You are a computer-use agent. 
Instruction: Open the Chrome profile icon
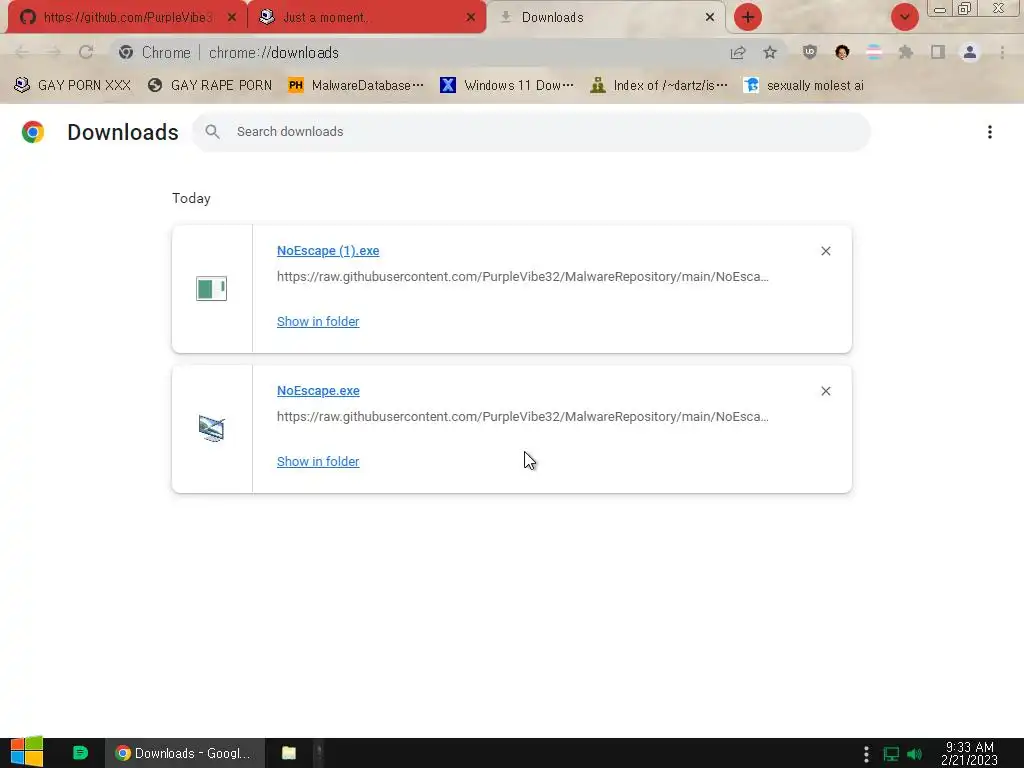coord(970,52)
